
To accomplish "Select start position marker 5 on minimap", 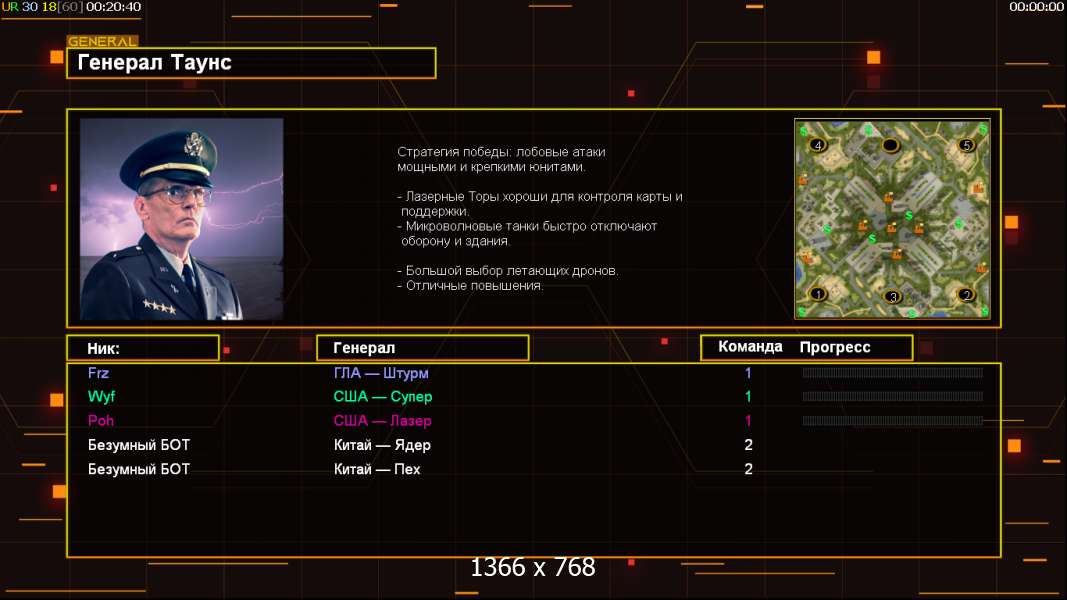I will tap(966, 145).
